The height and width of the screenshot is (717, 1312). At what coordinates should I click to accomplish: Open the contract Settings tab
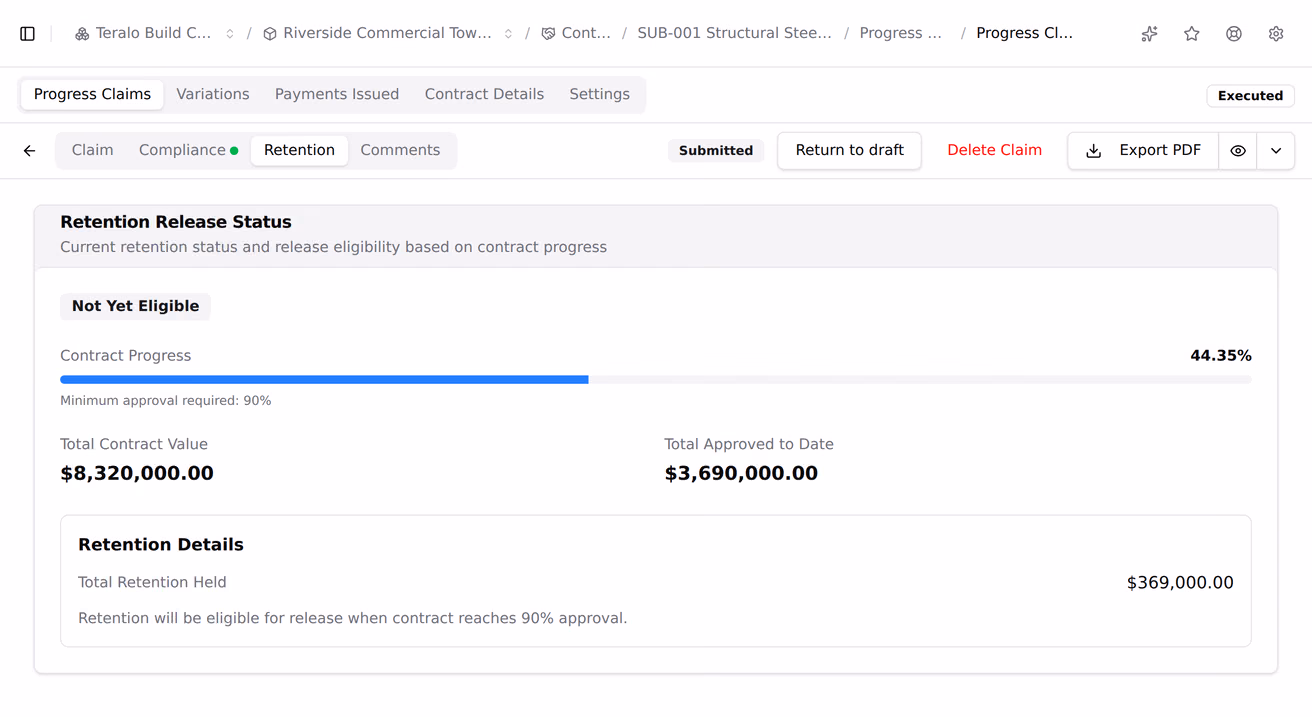(x=600, y=95)
